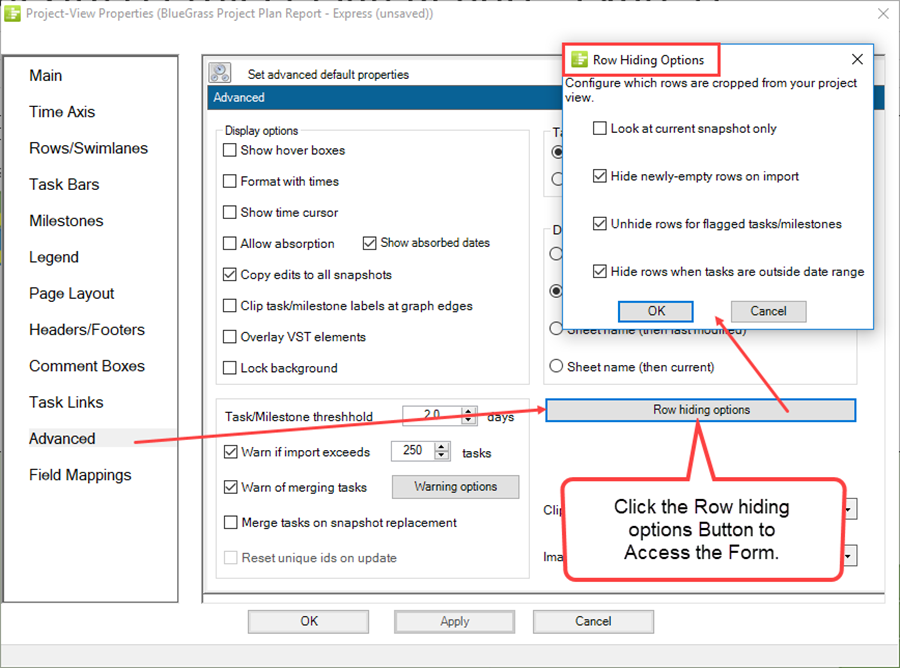
Task: Click the 250 tasks input field
Action: coord(413,451)
